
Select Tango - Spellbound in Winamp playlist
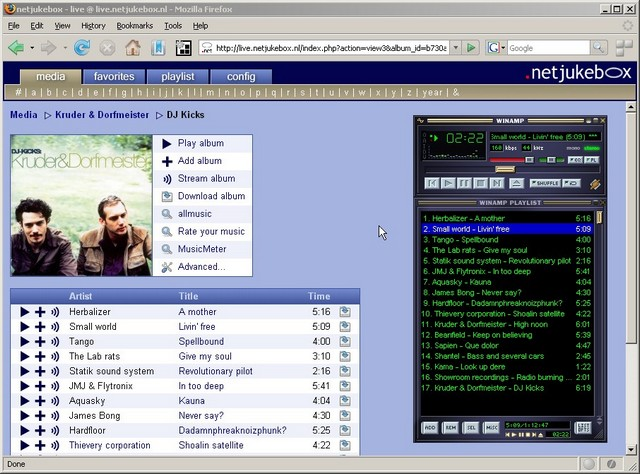pyautogui.click(x=507, y=240)
